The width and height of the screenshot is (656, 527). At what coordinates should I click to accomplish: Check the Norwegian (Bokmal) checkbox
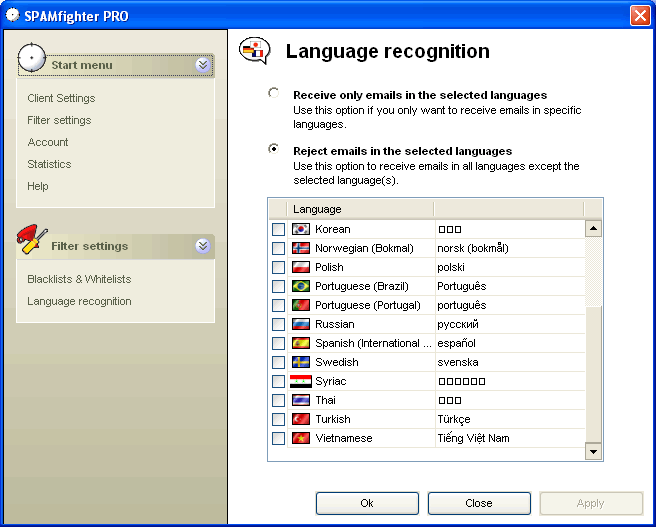[x=279, y=248]
